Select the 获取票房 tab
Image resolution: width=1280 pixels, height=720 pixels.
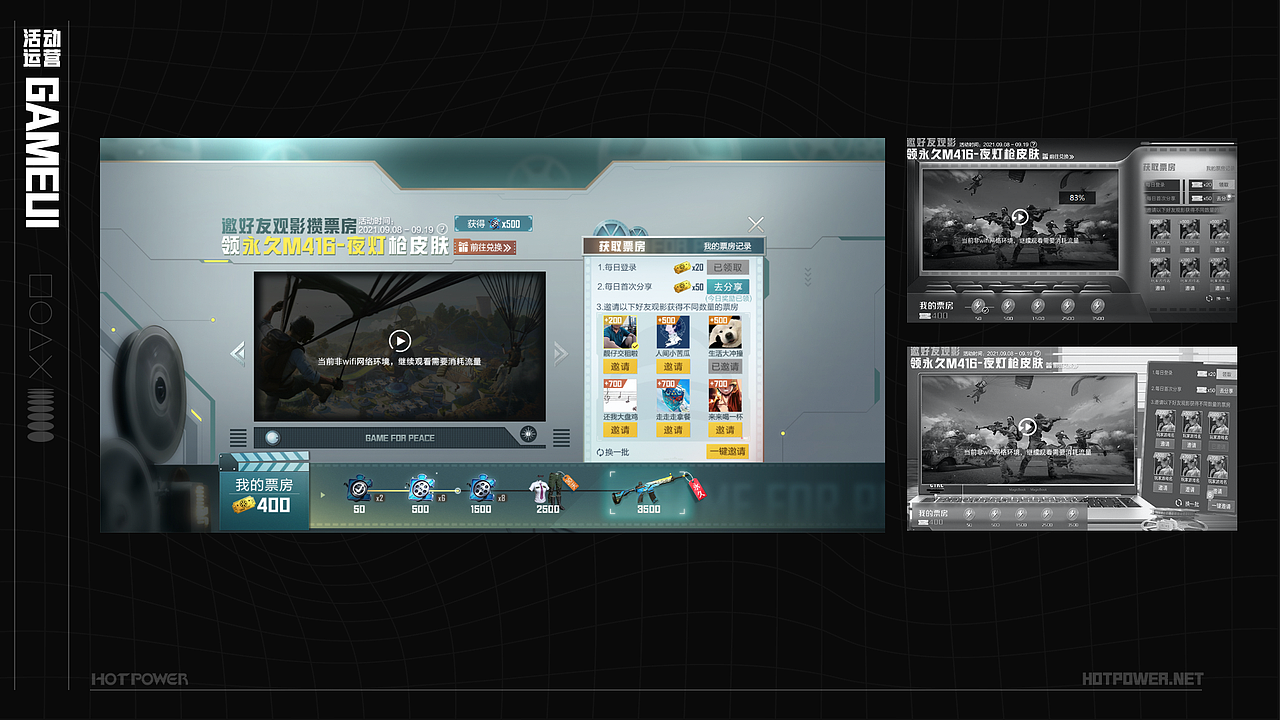click(622, 246)
